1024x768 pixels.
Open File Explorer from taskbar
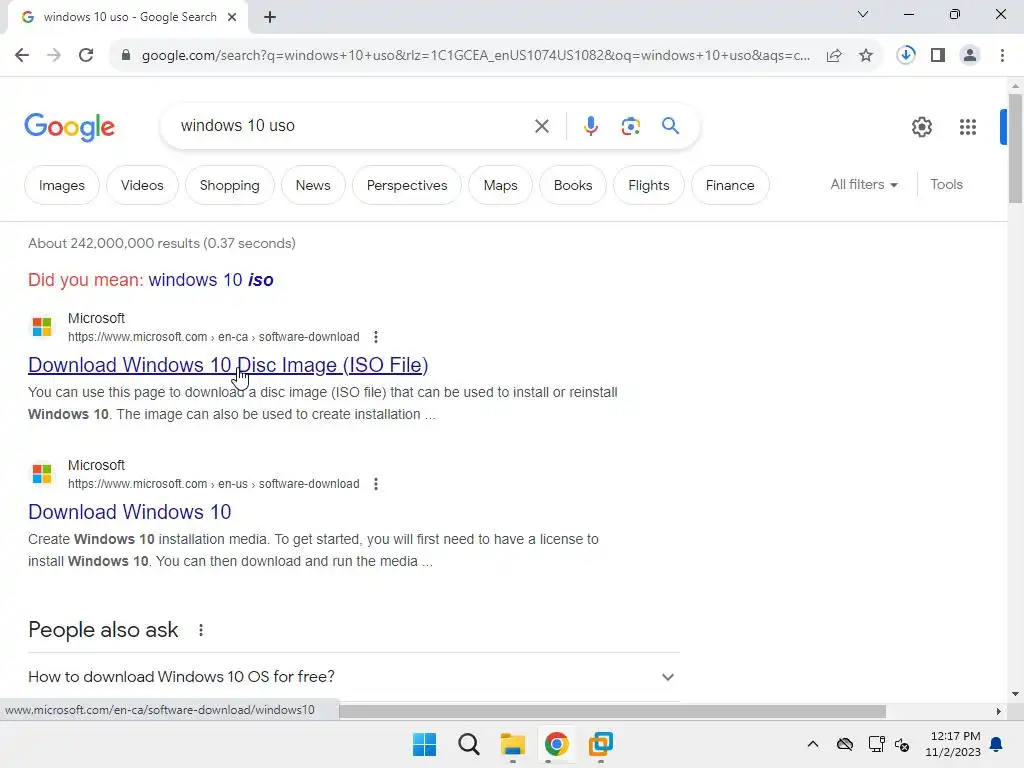[513, 744]
